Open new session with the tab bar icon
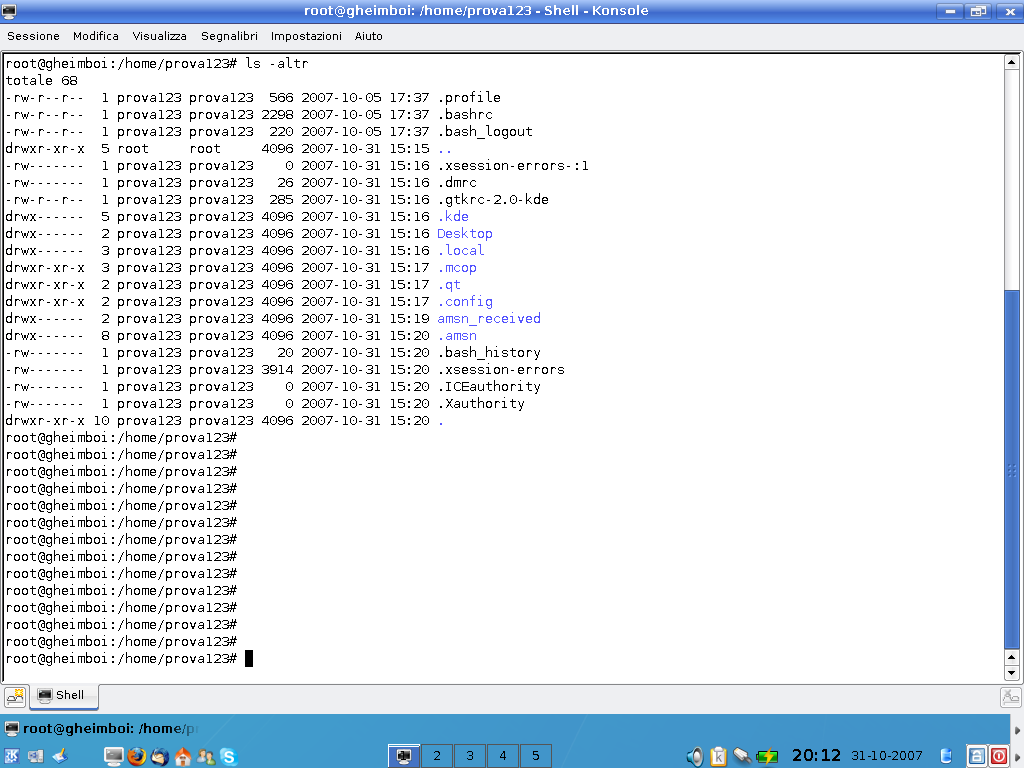1024x768 pixels. point(15,697)
